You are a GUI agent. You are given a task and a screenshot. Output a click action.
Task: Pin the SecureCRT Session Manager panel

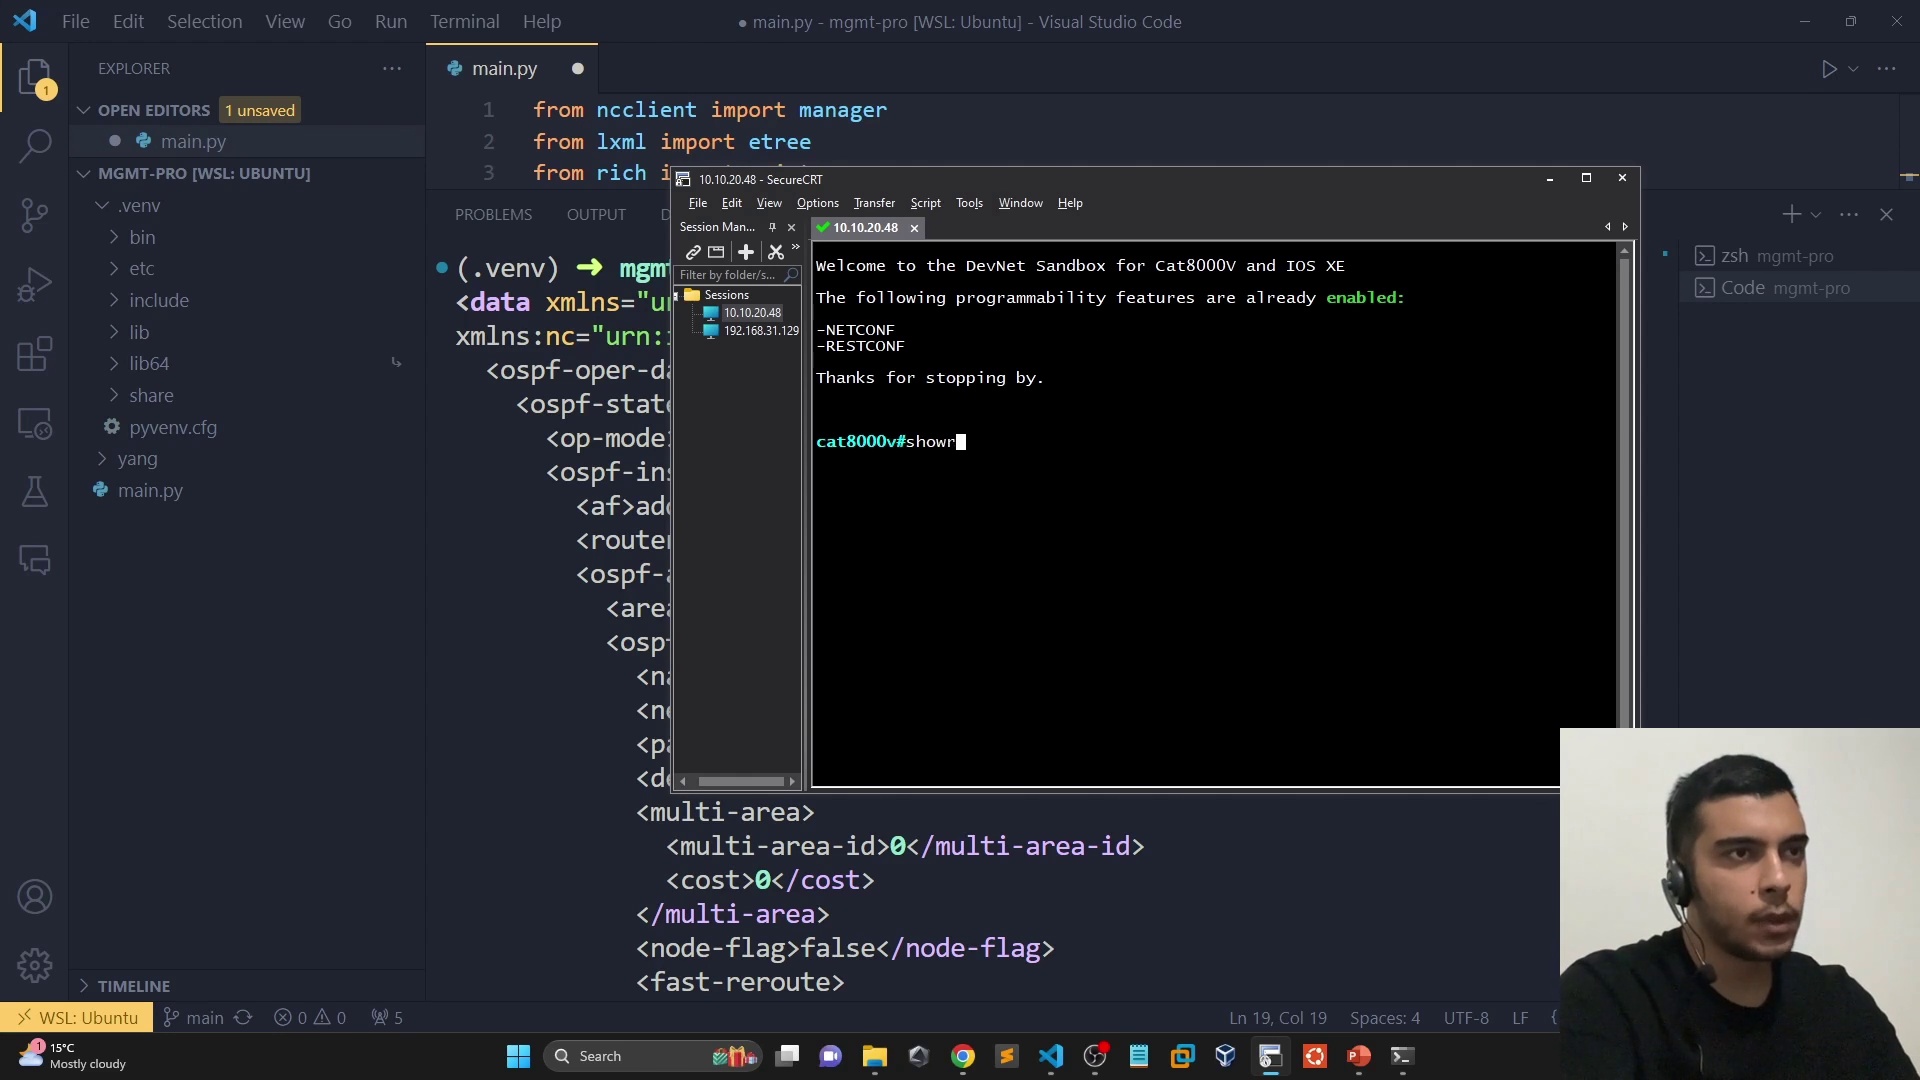click(x=772, y=227)
